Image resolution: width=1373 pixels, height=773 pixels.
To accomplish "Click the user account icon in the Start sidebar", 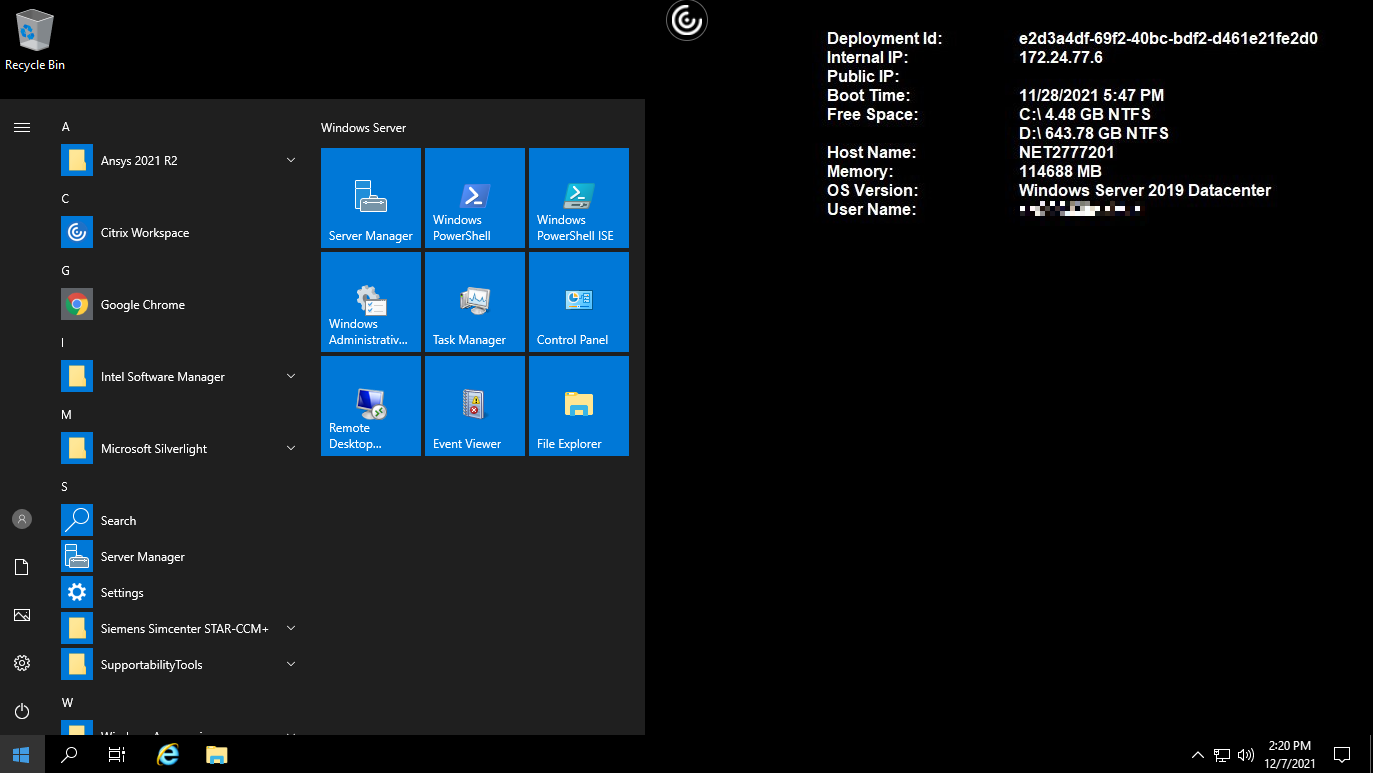I will pos(22,519).
